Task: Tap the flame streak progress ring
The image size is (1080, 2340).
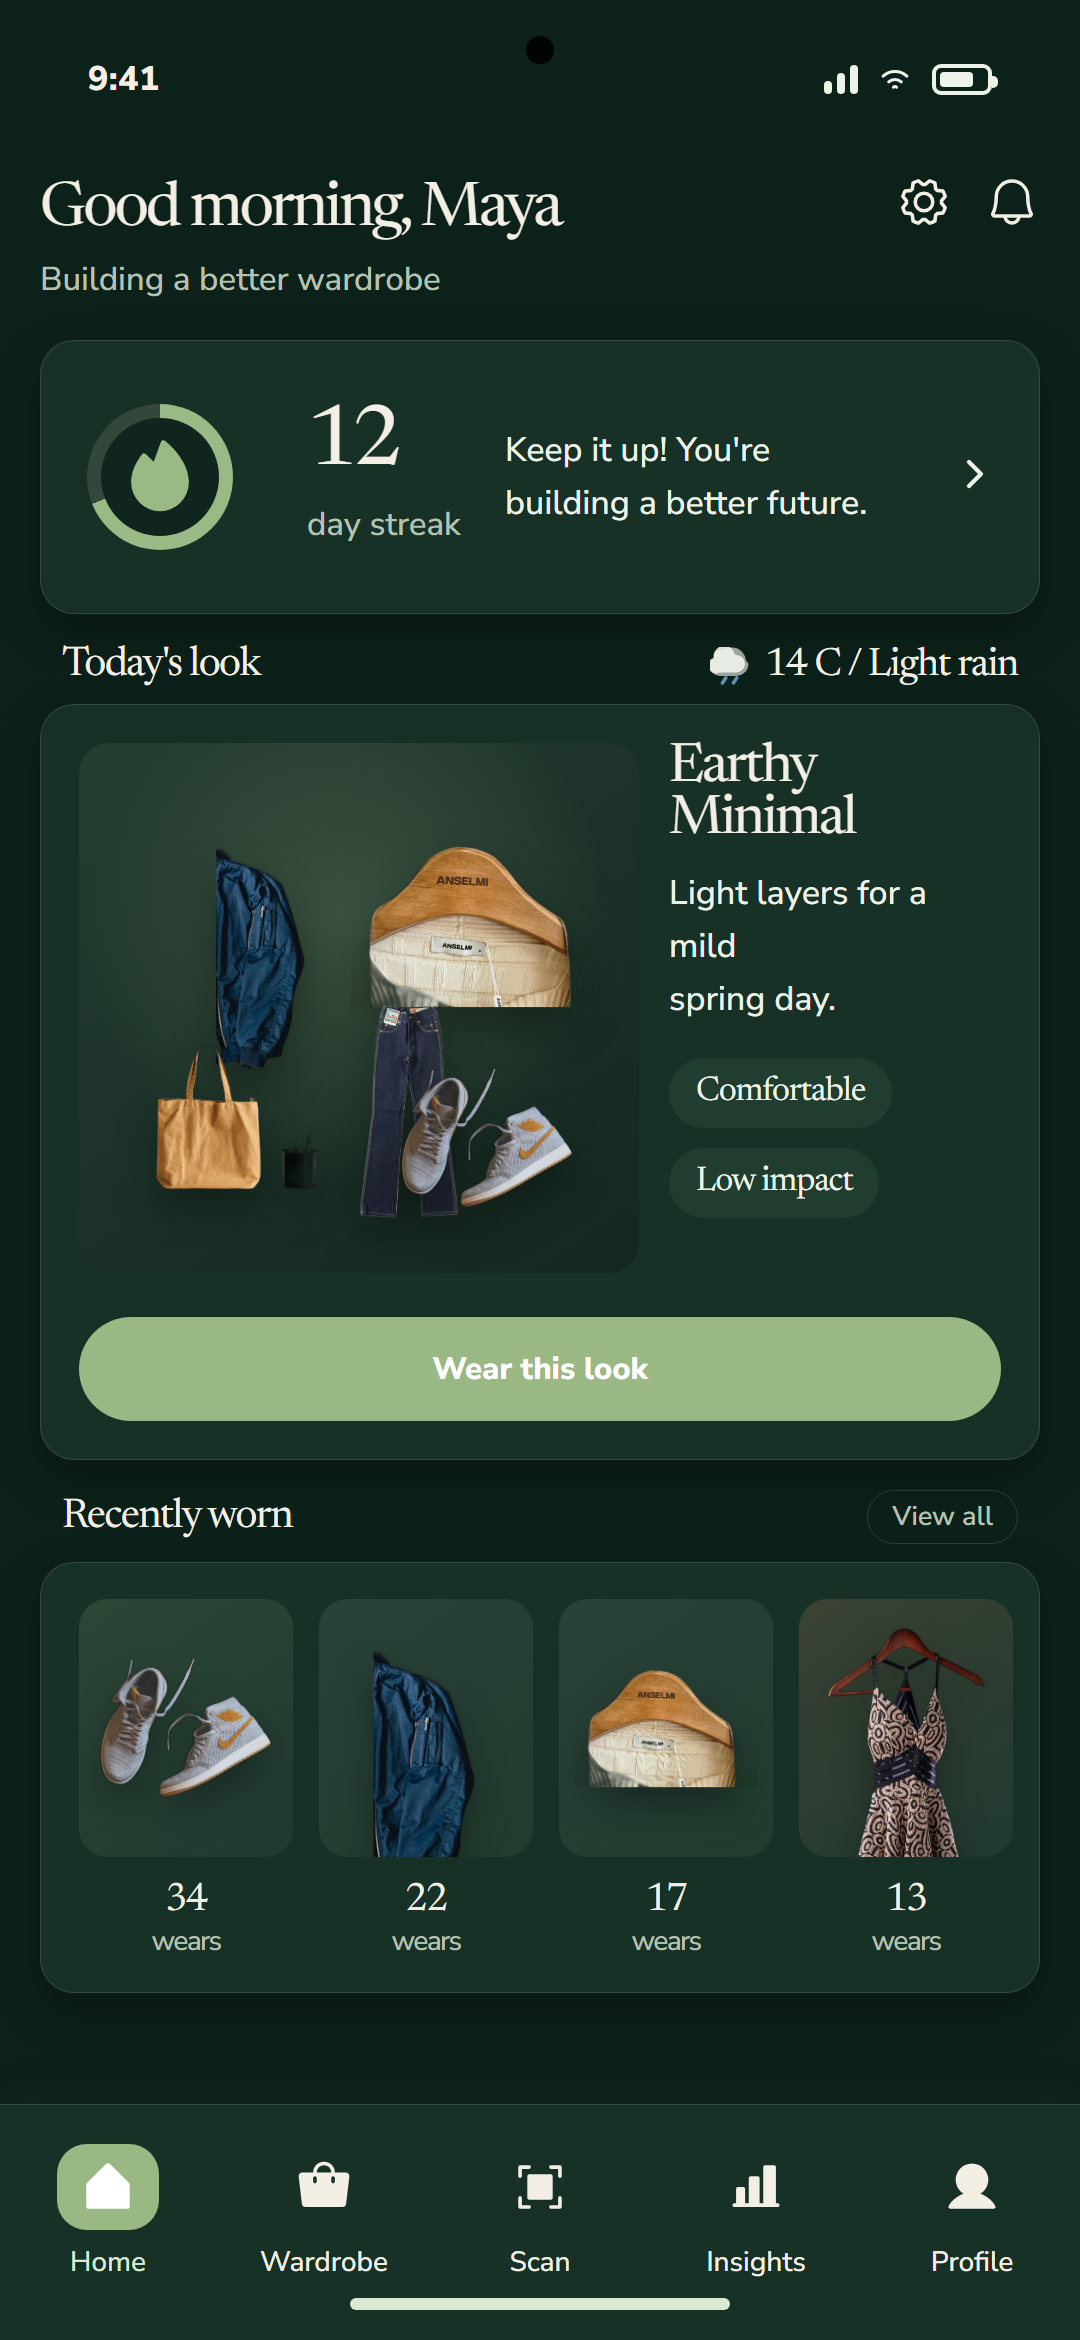Action: coord(160,477)
